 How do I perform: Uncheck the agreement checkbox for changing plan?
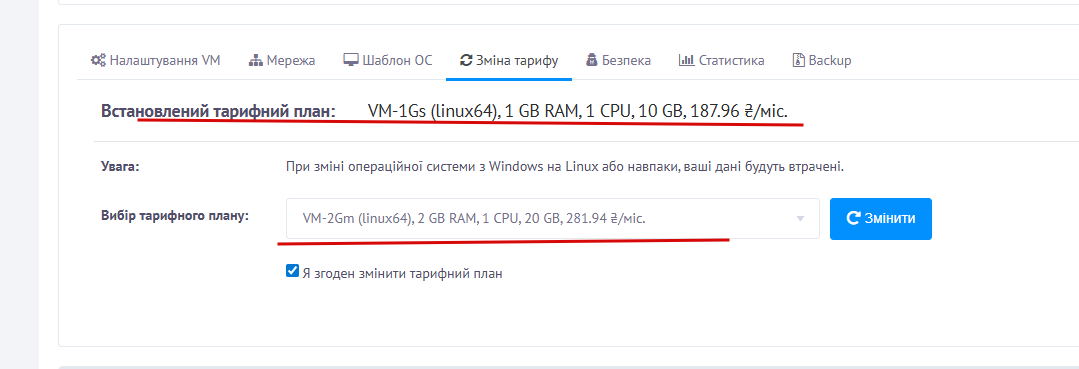[x=292, y=271]
